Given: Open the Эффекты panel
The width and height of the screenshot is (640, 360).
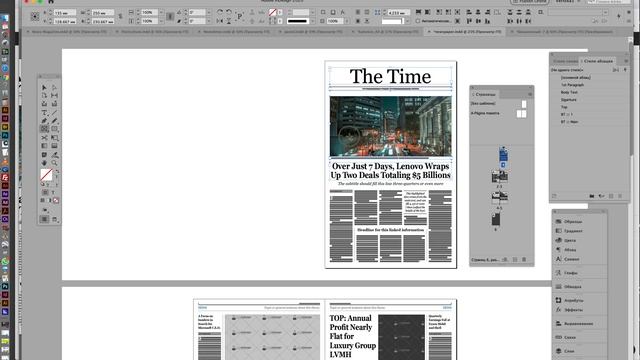Looking at the screenshot, I should (x=569, y=310).
